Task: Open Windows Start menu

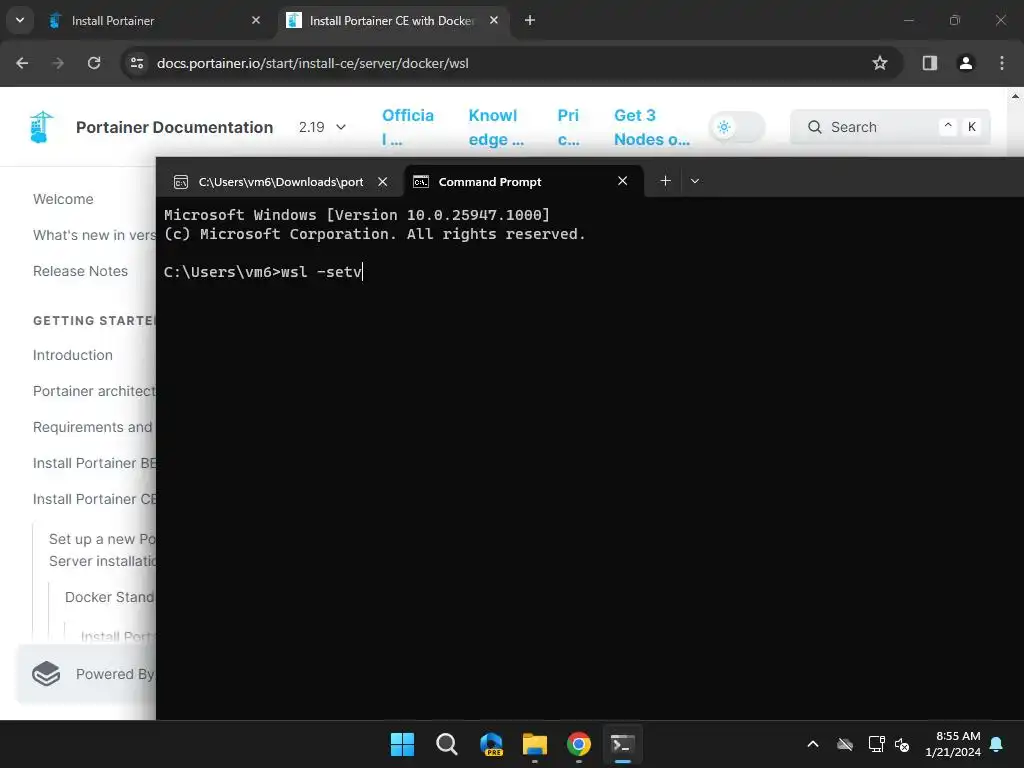Action: (402, 744)
